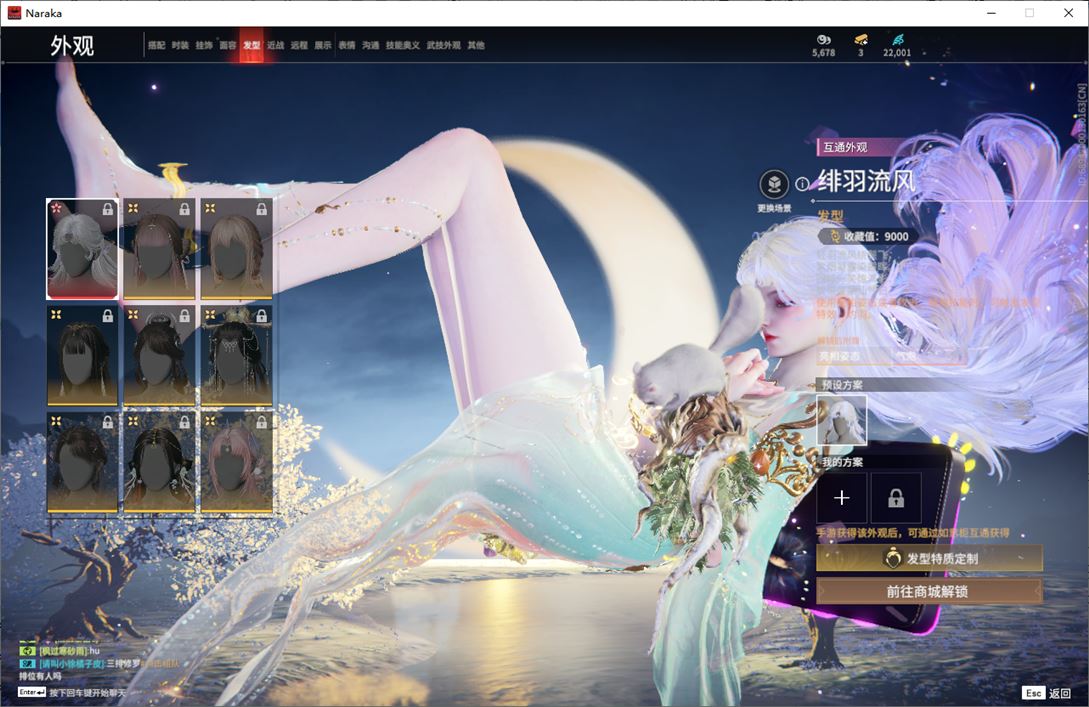Select the white-haired hairstyle in the first slot
The width and height of the screenshot is (1089, 707).
[x=82, y=249]
